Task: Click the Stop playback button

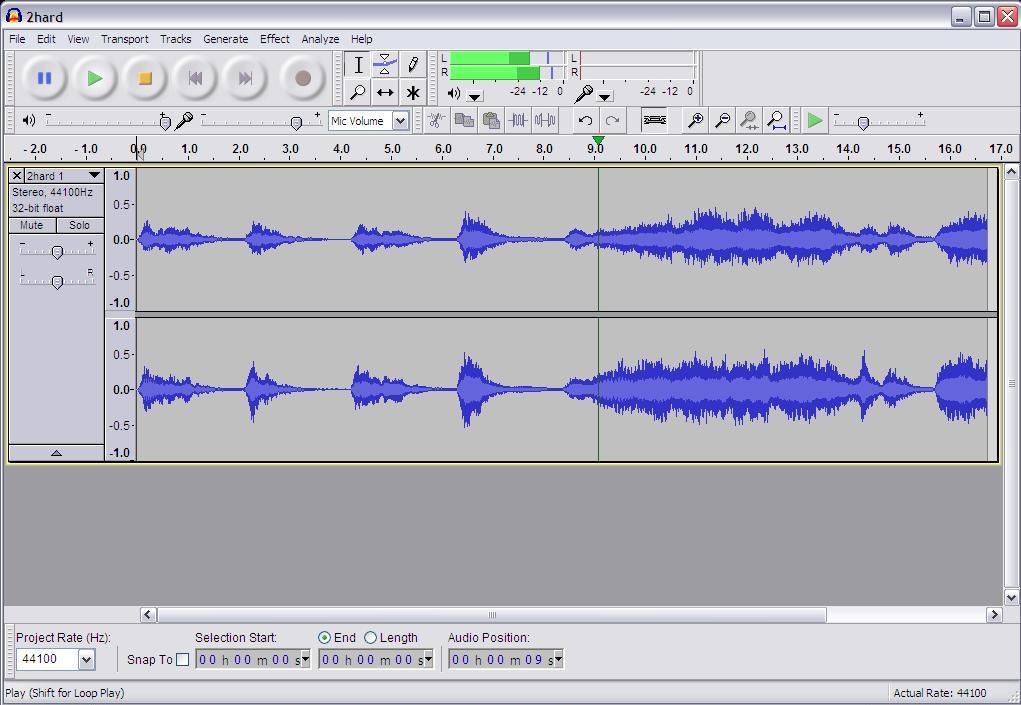Action: [x=145, y=78]
